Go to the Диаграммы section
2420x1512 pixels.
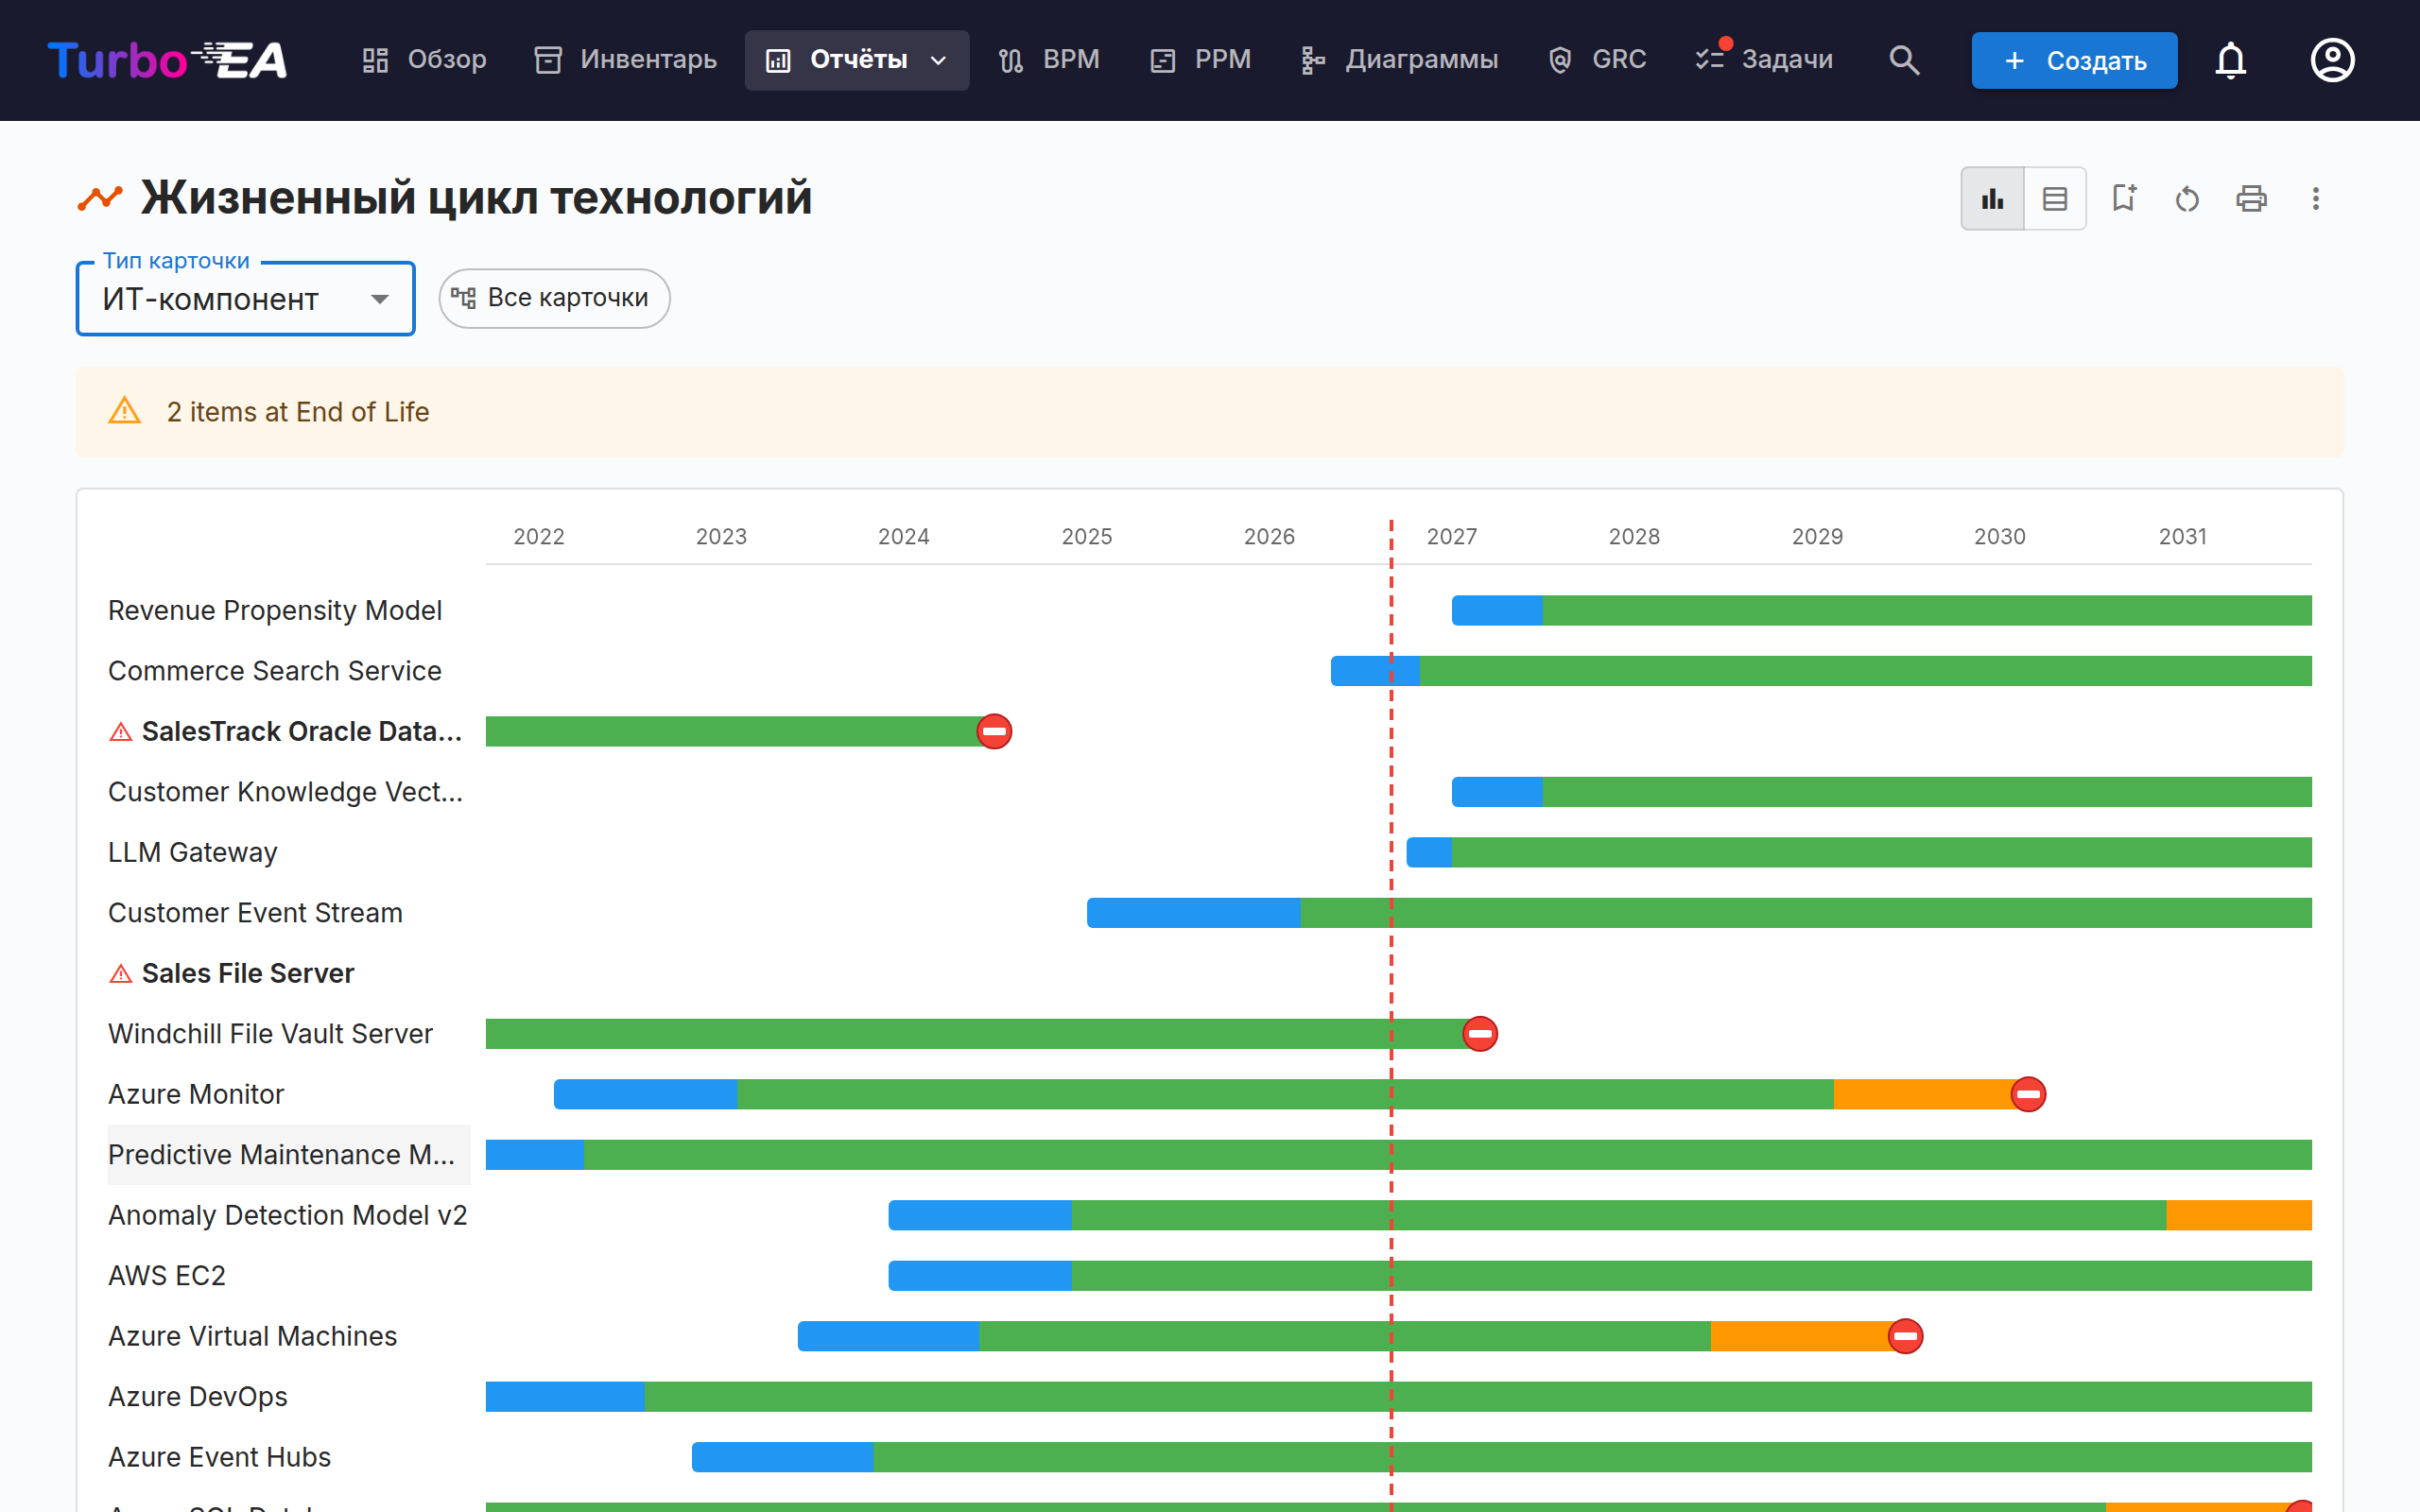(x=1399, y=60)
